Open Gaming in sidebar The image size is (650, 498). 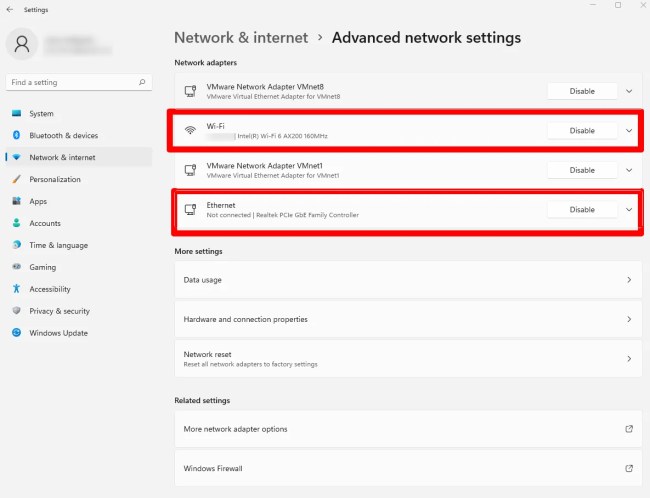pyautogui.click(x=79, y=267)
